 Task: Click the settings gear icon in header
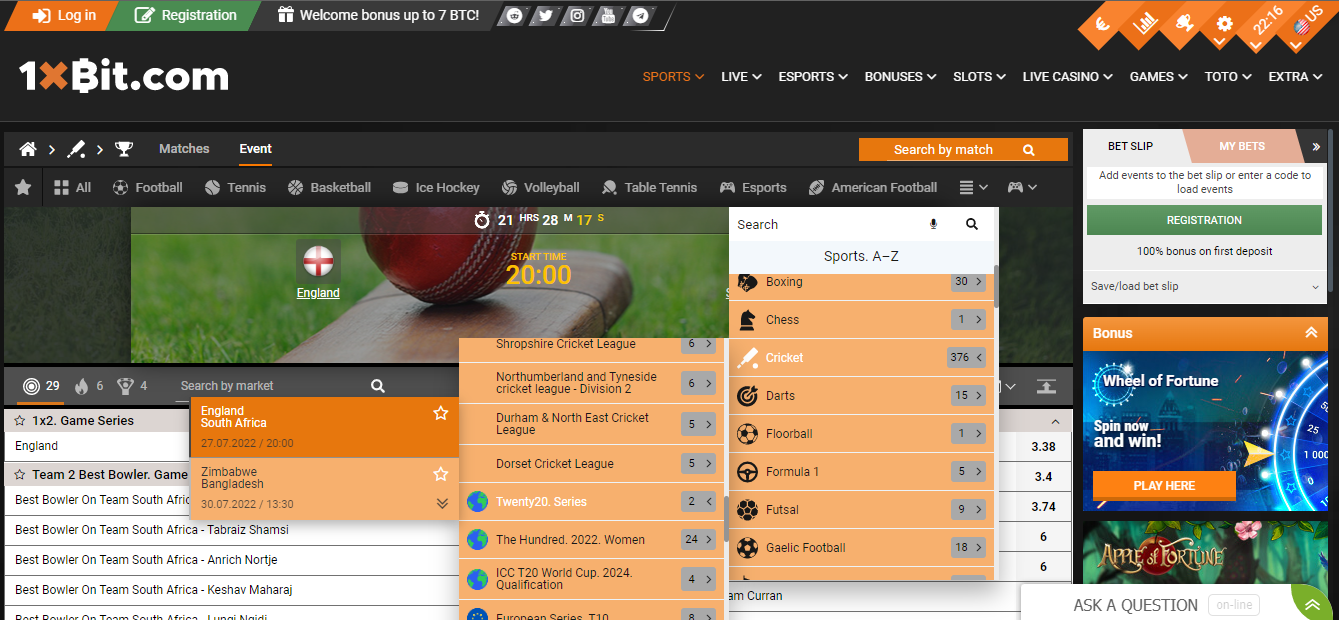coord(1223,24)
